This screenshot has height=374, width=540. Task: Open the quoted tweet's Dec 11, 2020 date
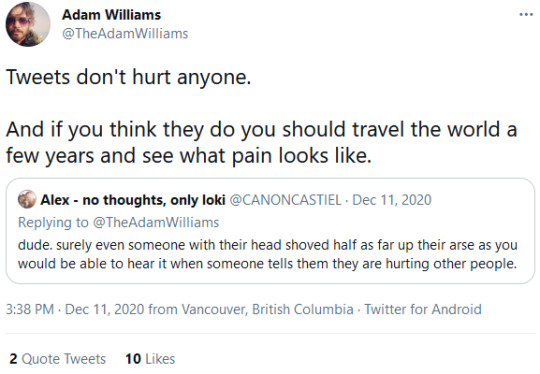(392, 200)
